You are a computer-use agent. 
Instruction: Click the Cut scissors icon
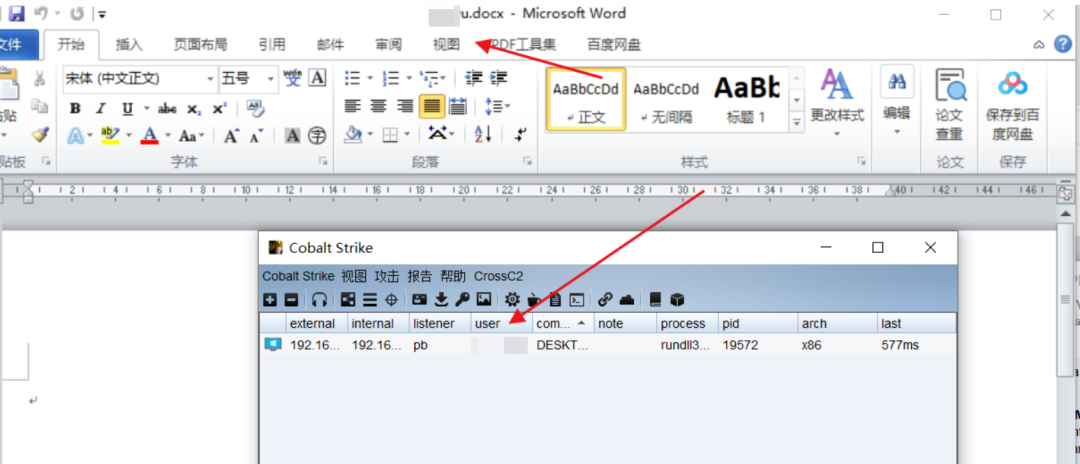click(39, 78)
